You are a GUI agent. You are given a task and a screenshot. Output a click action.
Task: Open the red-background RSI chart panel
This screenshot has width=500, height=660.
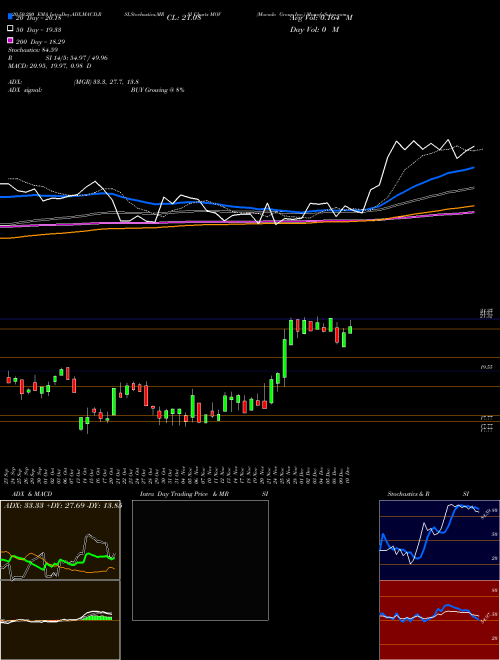click(439, 620)
